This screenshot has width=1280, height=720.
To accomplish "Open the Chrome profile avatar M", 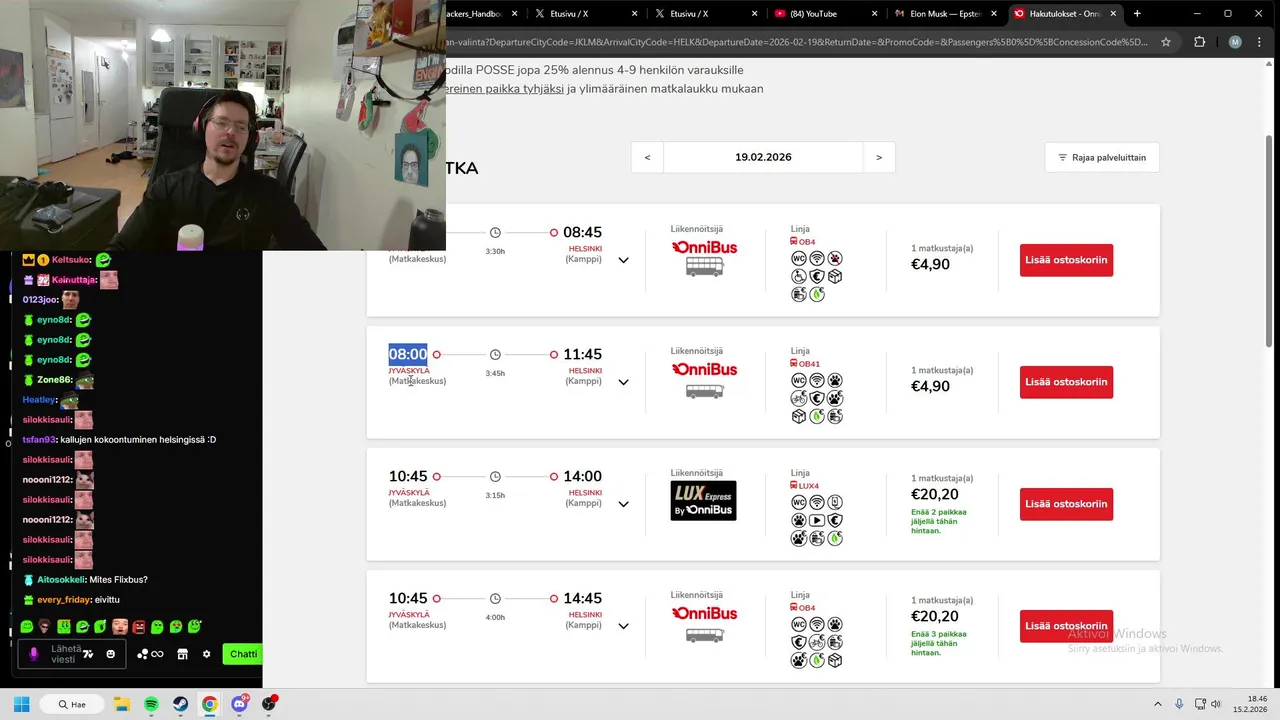I will (1235, 42).
